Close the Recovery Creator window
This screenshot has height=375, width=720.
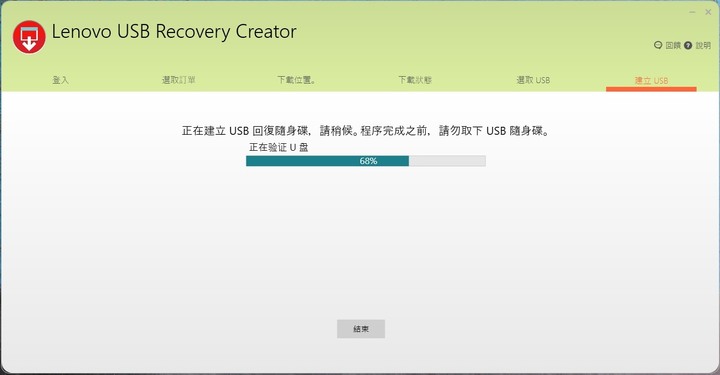point(708,12)
